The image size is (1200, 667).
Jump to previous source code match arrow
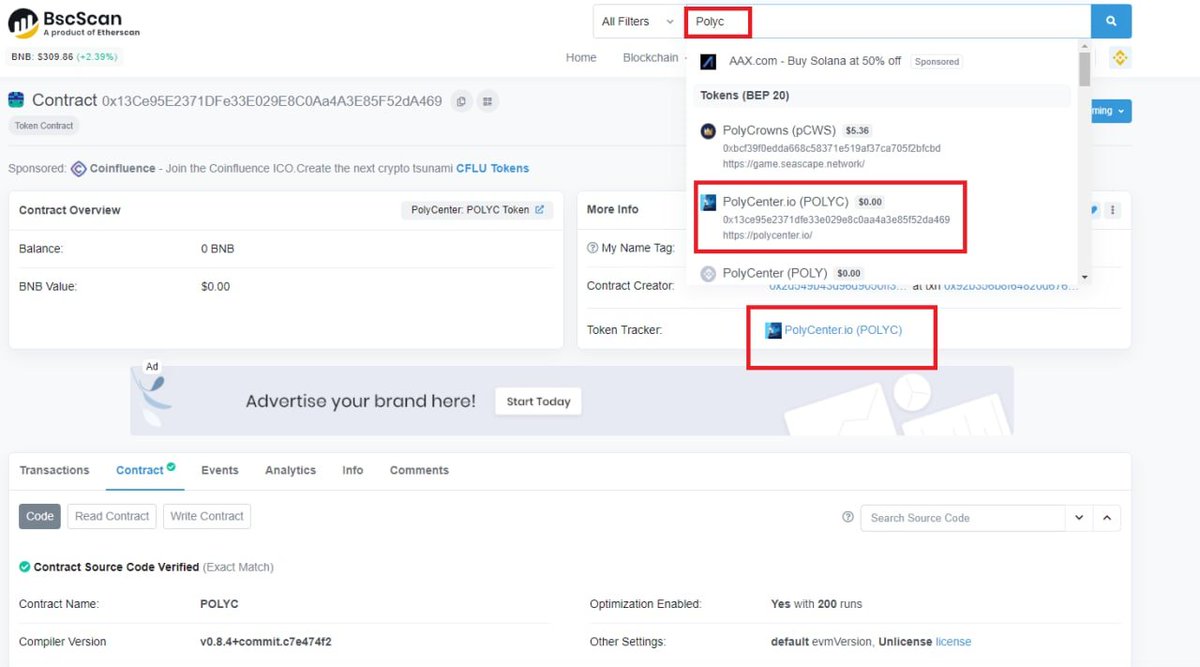point(1107,518)
